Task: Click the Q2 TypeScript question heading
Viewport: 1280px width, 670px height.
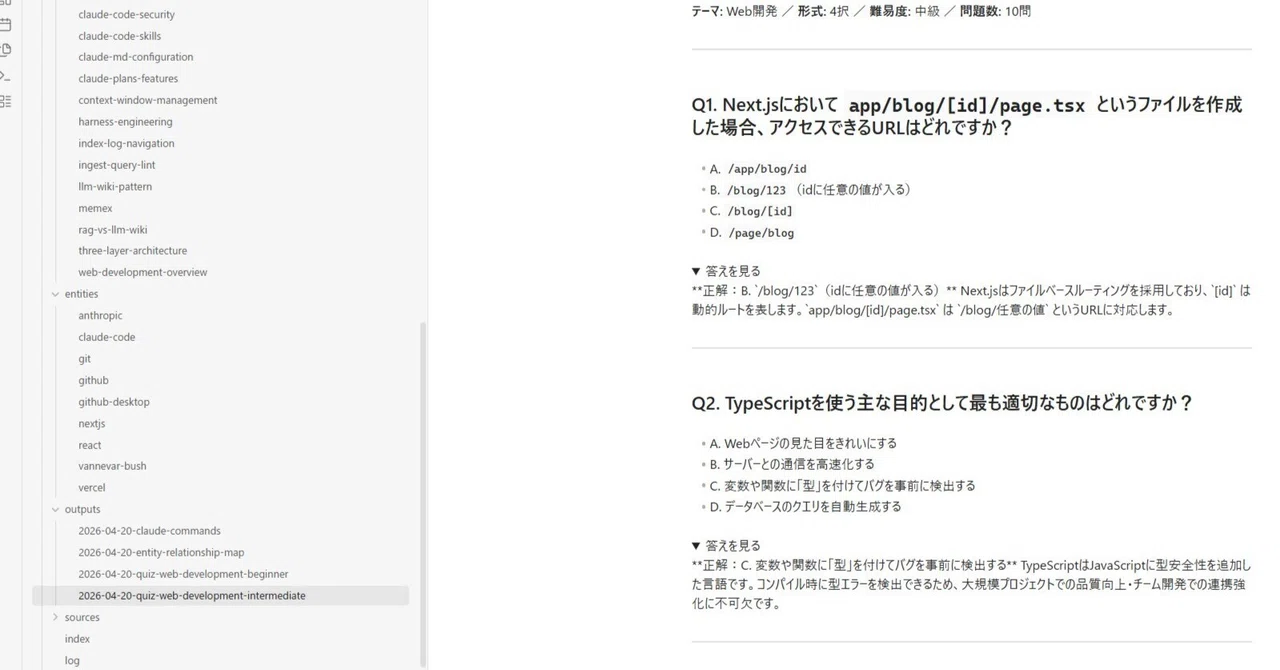Action: click(x=942, y=403)
